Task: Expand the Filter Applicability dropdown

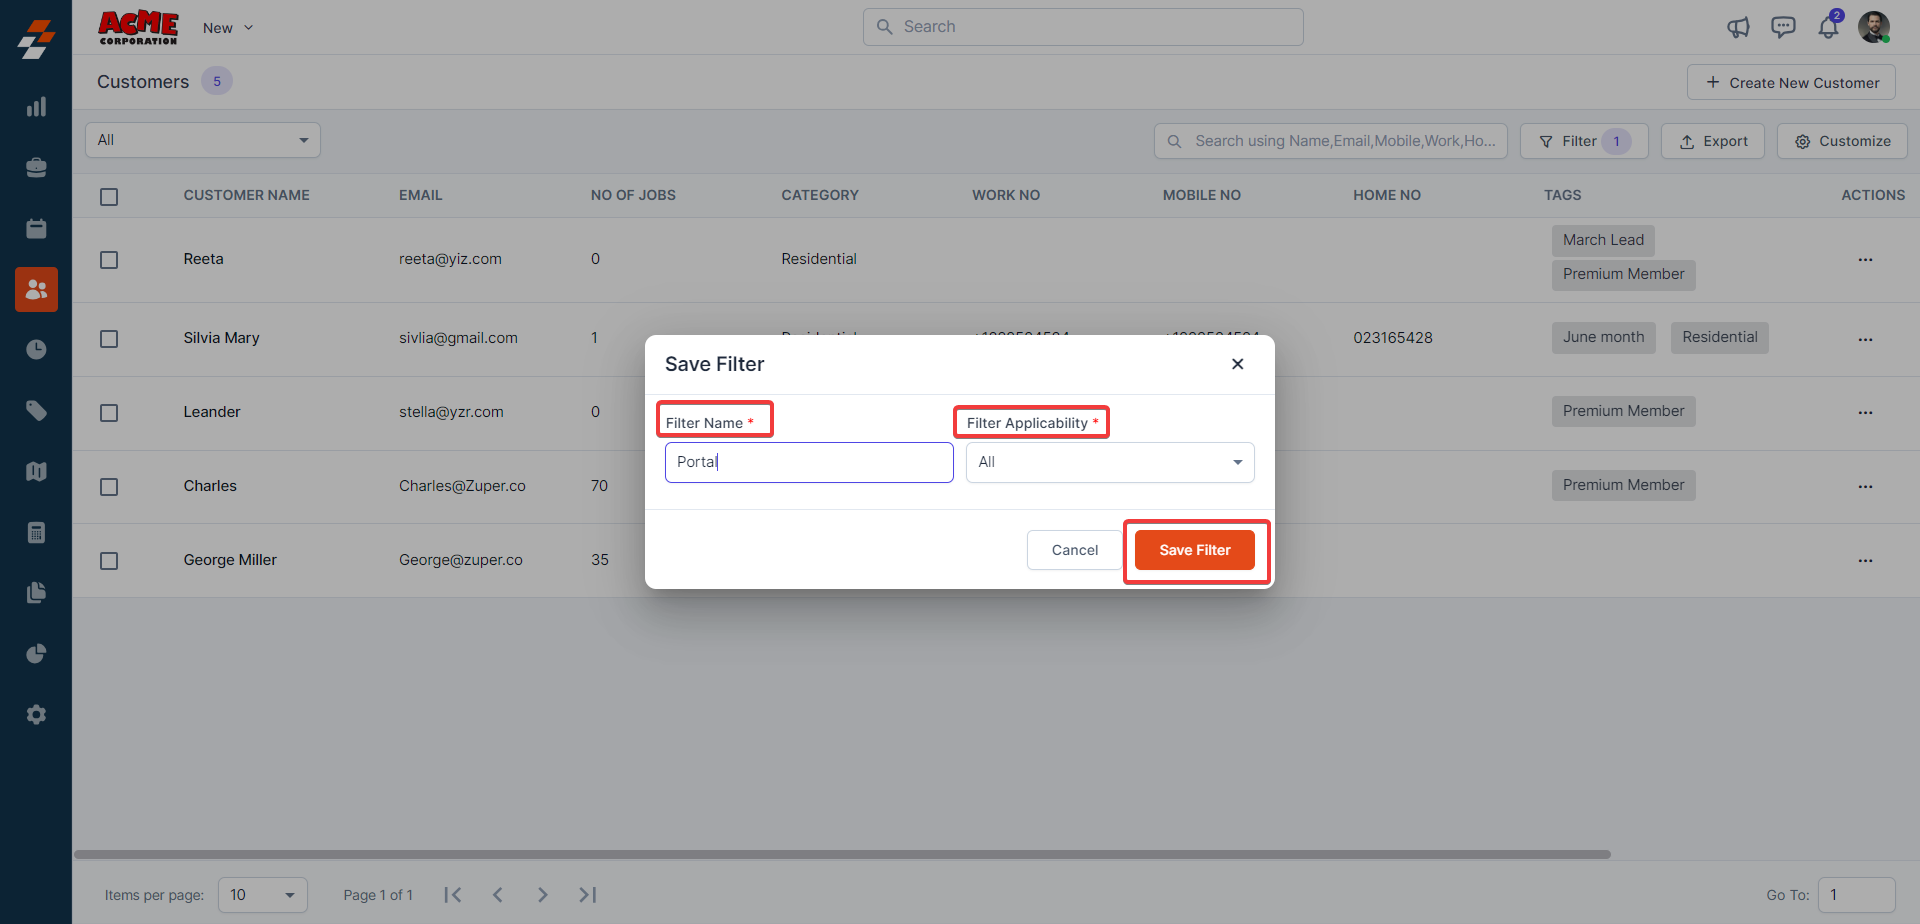Action: click(x=1109, y=462)
